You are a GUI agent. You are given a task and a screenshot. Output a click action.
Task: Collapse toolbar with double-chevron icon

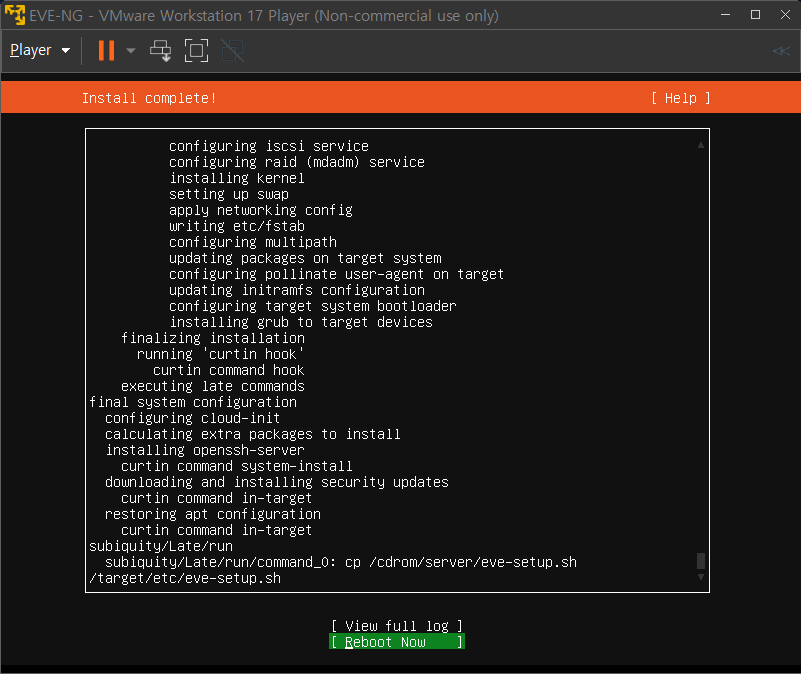[x=781, y=51]
